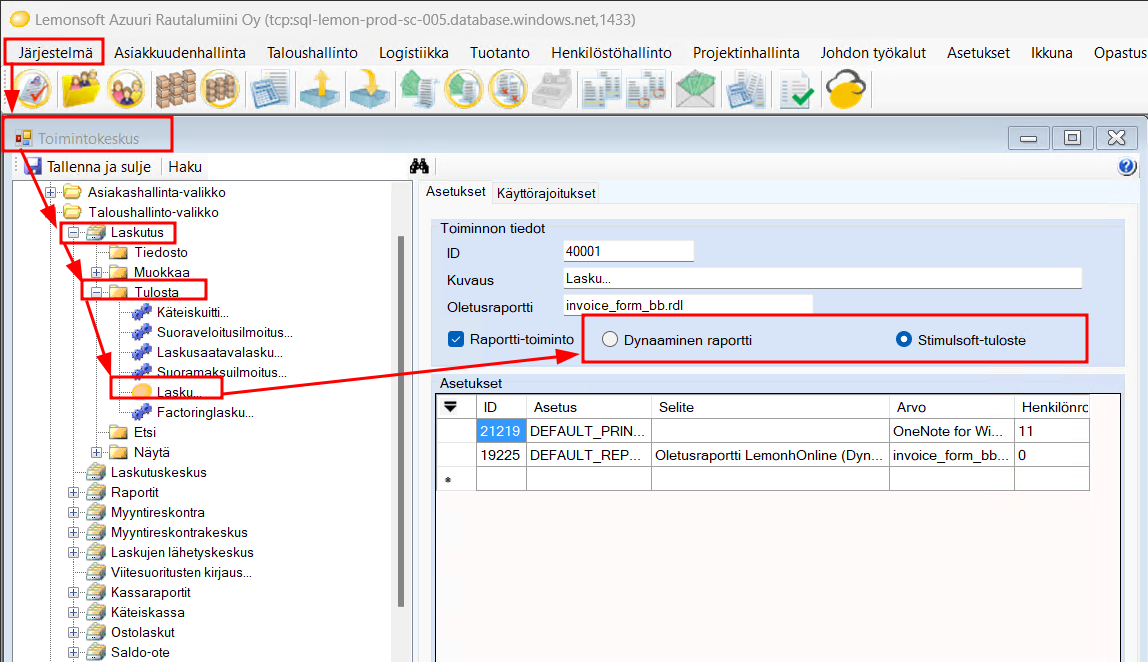Viewport: 1148px width, 662px height.
Task: Open the Logistiikka menu
Action: click(x=413, y=53)
